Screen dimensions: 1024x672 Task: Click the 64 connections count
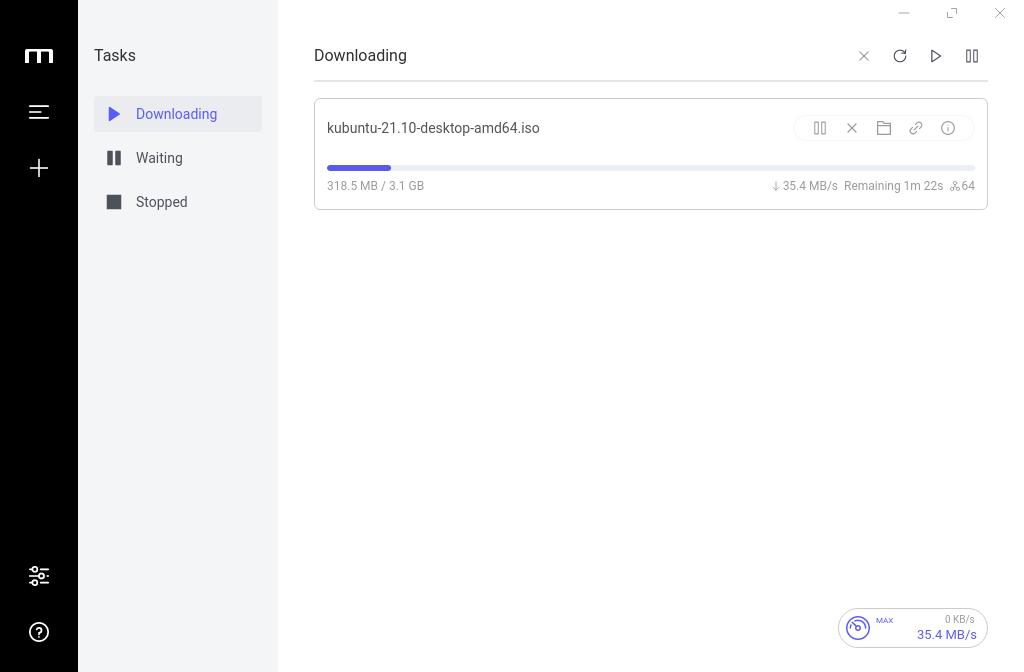963,185
